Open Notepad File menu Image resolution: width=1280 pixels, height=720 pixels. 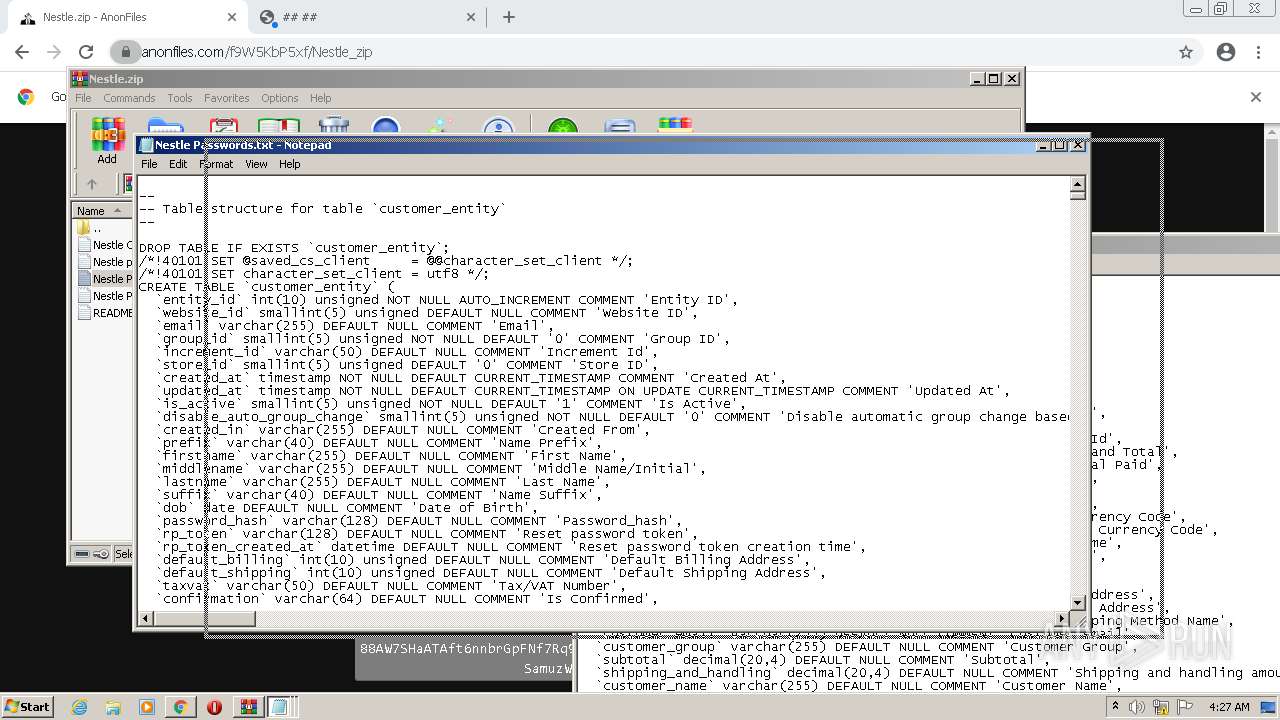pyautogui.click(x=149, y=164)
